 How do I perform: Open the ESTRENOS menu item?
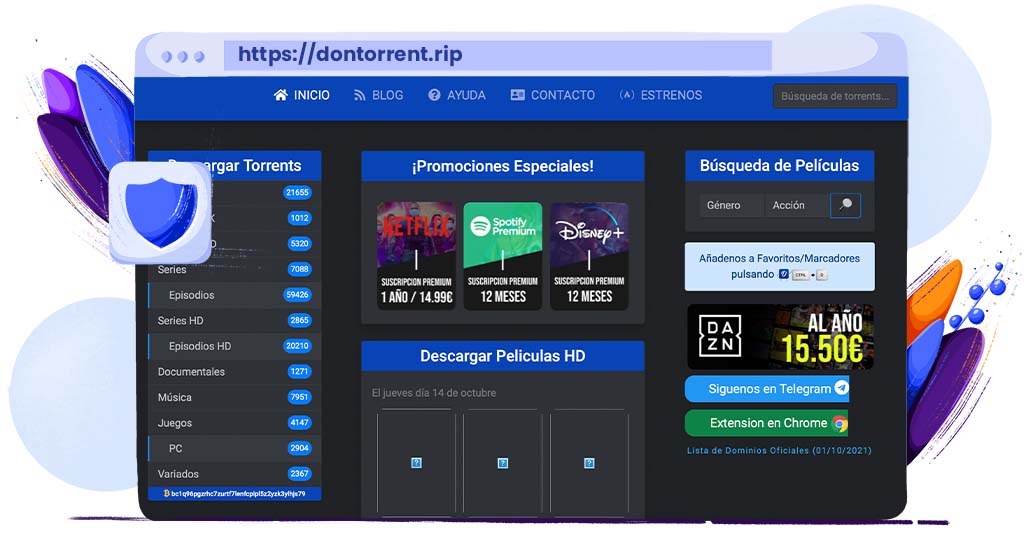click(x=661, y=95)
